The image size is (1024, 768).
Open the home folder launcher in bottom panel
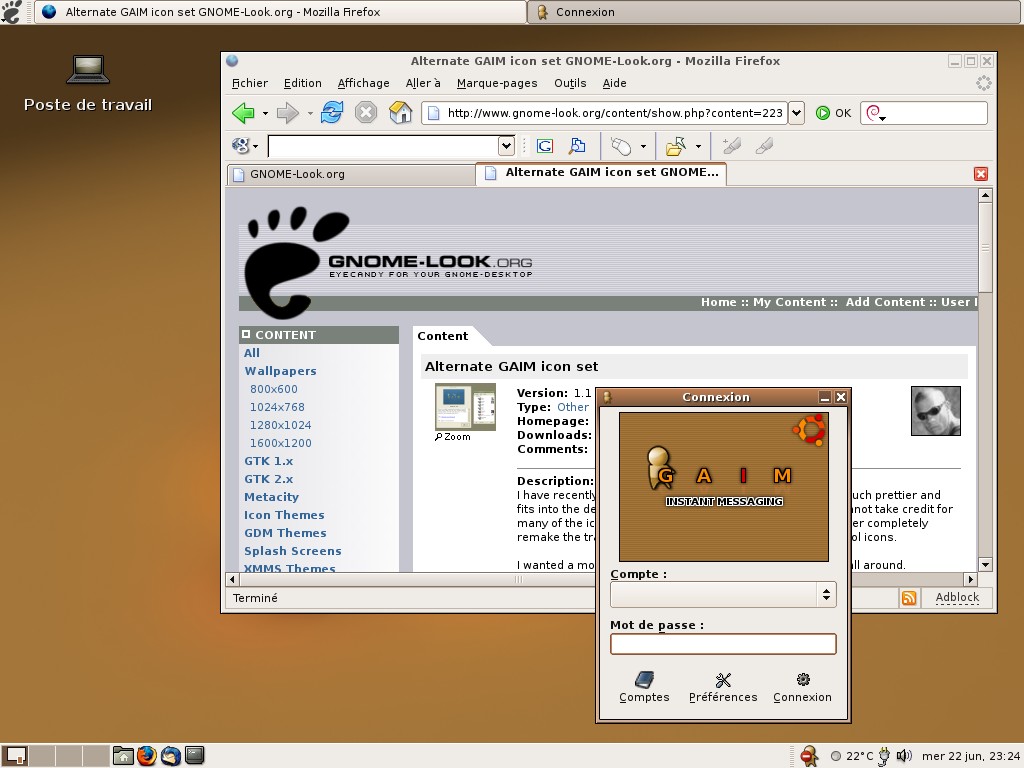tap(123, 756)
